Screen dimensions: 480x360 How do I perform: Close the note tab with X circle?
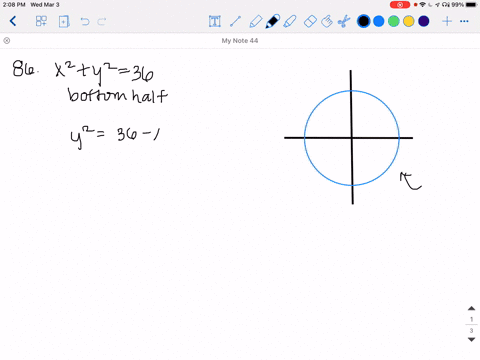[x=7, y=41]
